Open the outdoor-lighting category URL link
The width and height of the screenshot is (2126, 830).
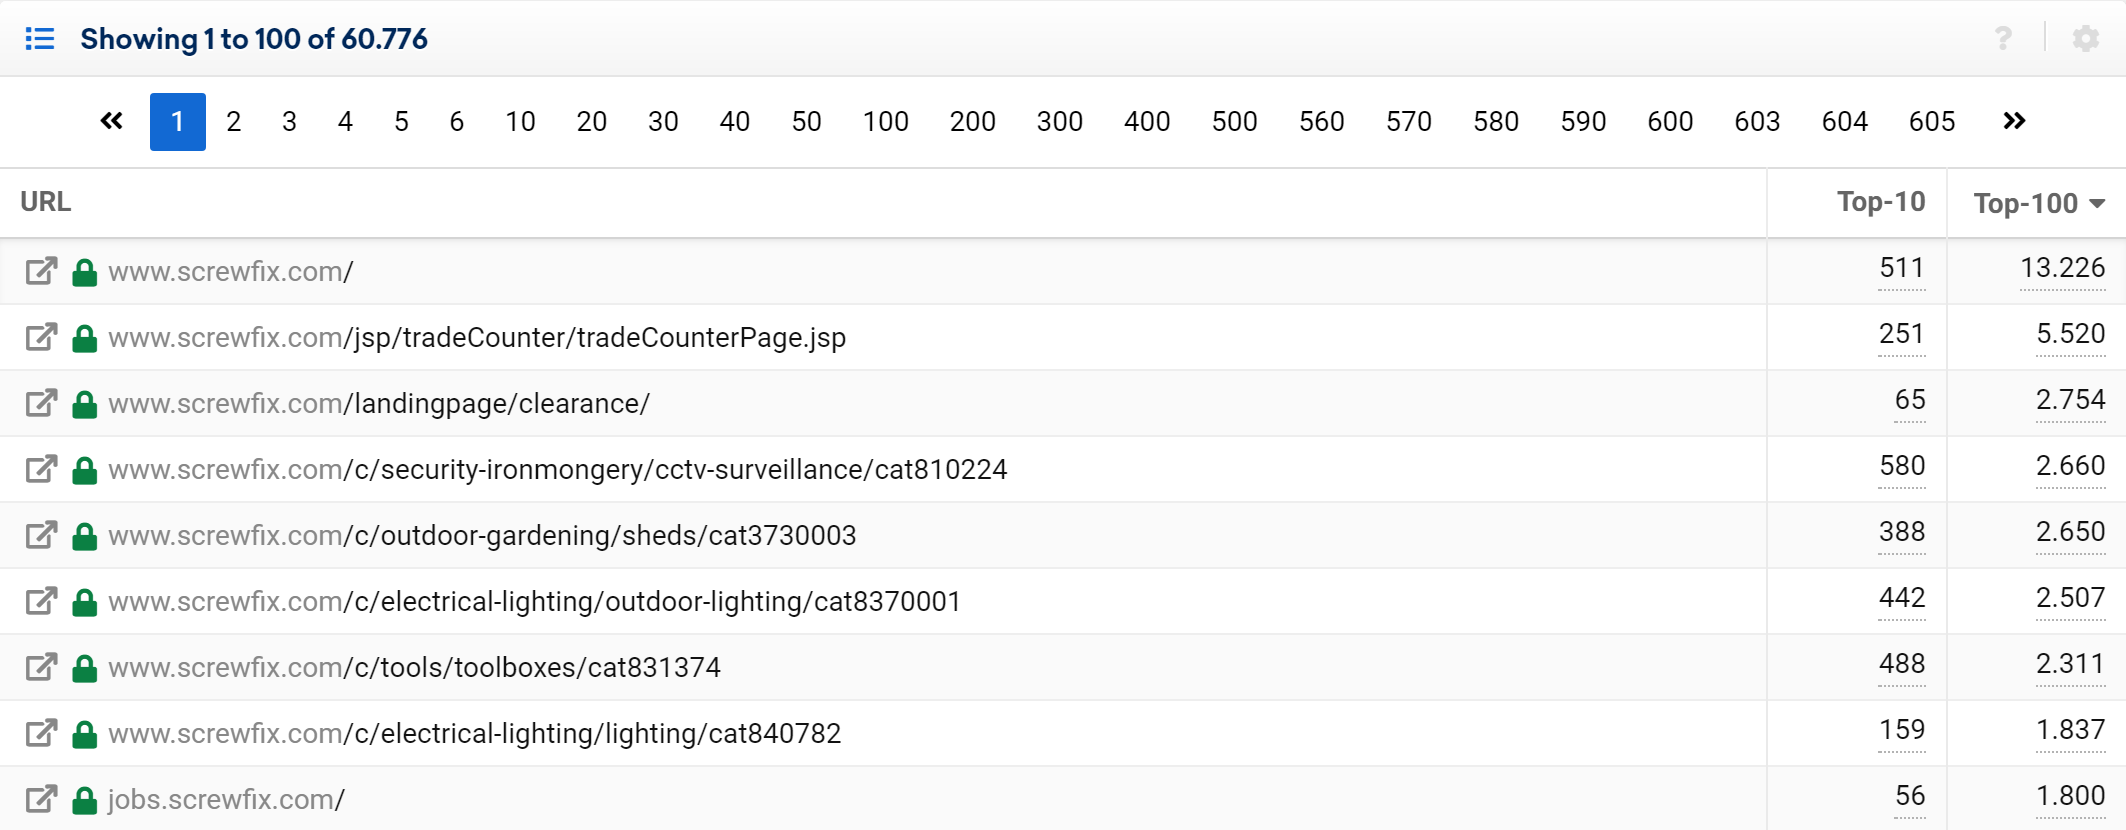pyautogui.click(x=534, y=601)
